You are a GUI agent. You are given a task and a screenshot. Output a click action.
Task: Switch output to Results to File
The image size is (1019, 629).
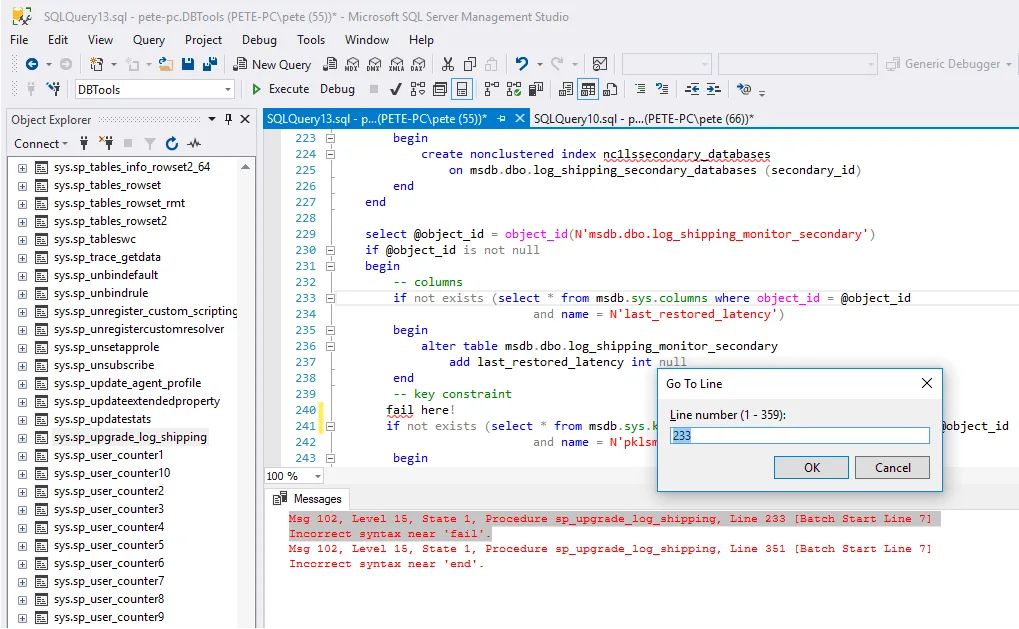[610, 89]
